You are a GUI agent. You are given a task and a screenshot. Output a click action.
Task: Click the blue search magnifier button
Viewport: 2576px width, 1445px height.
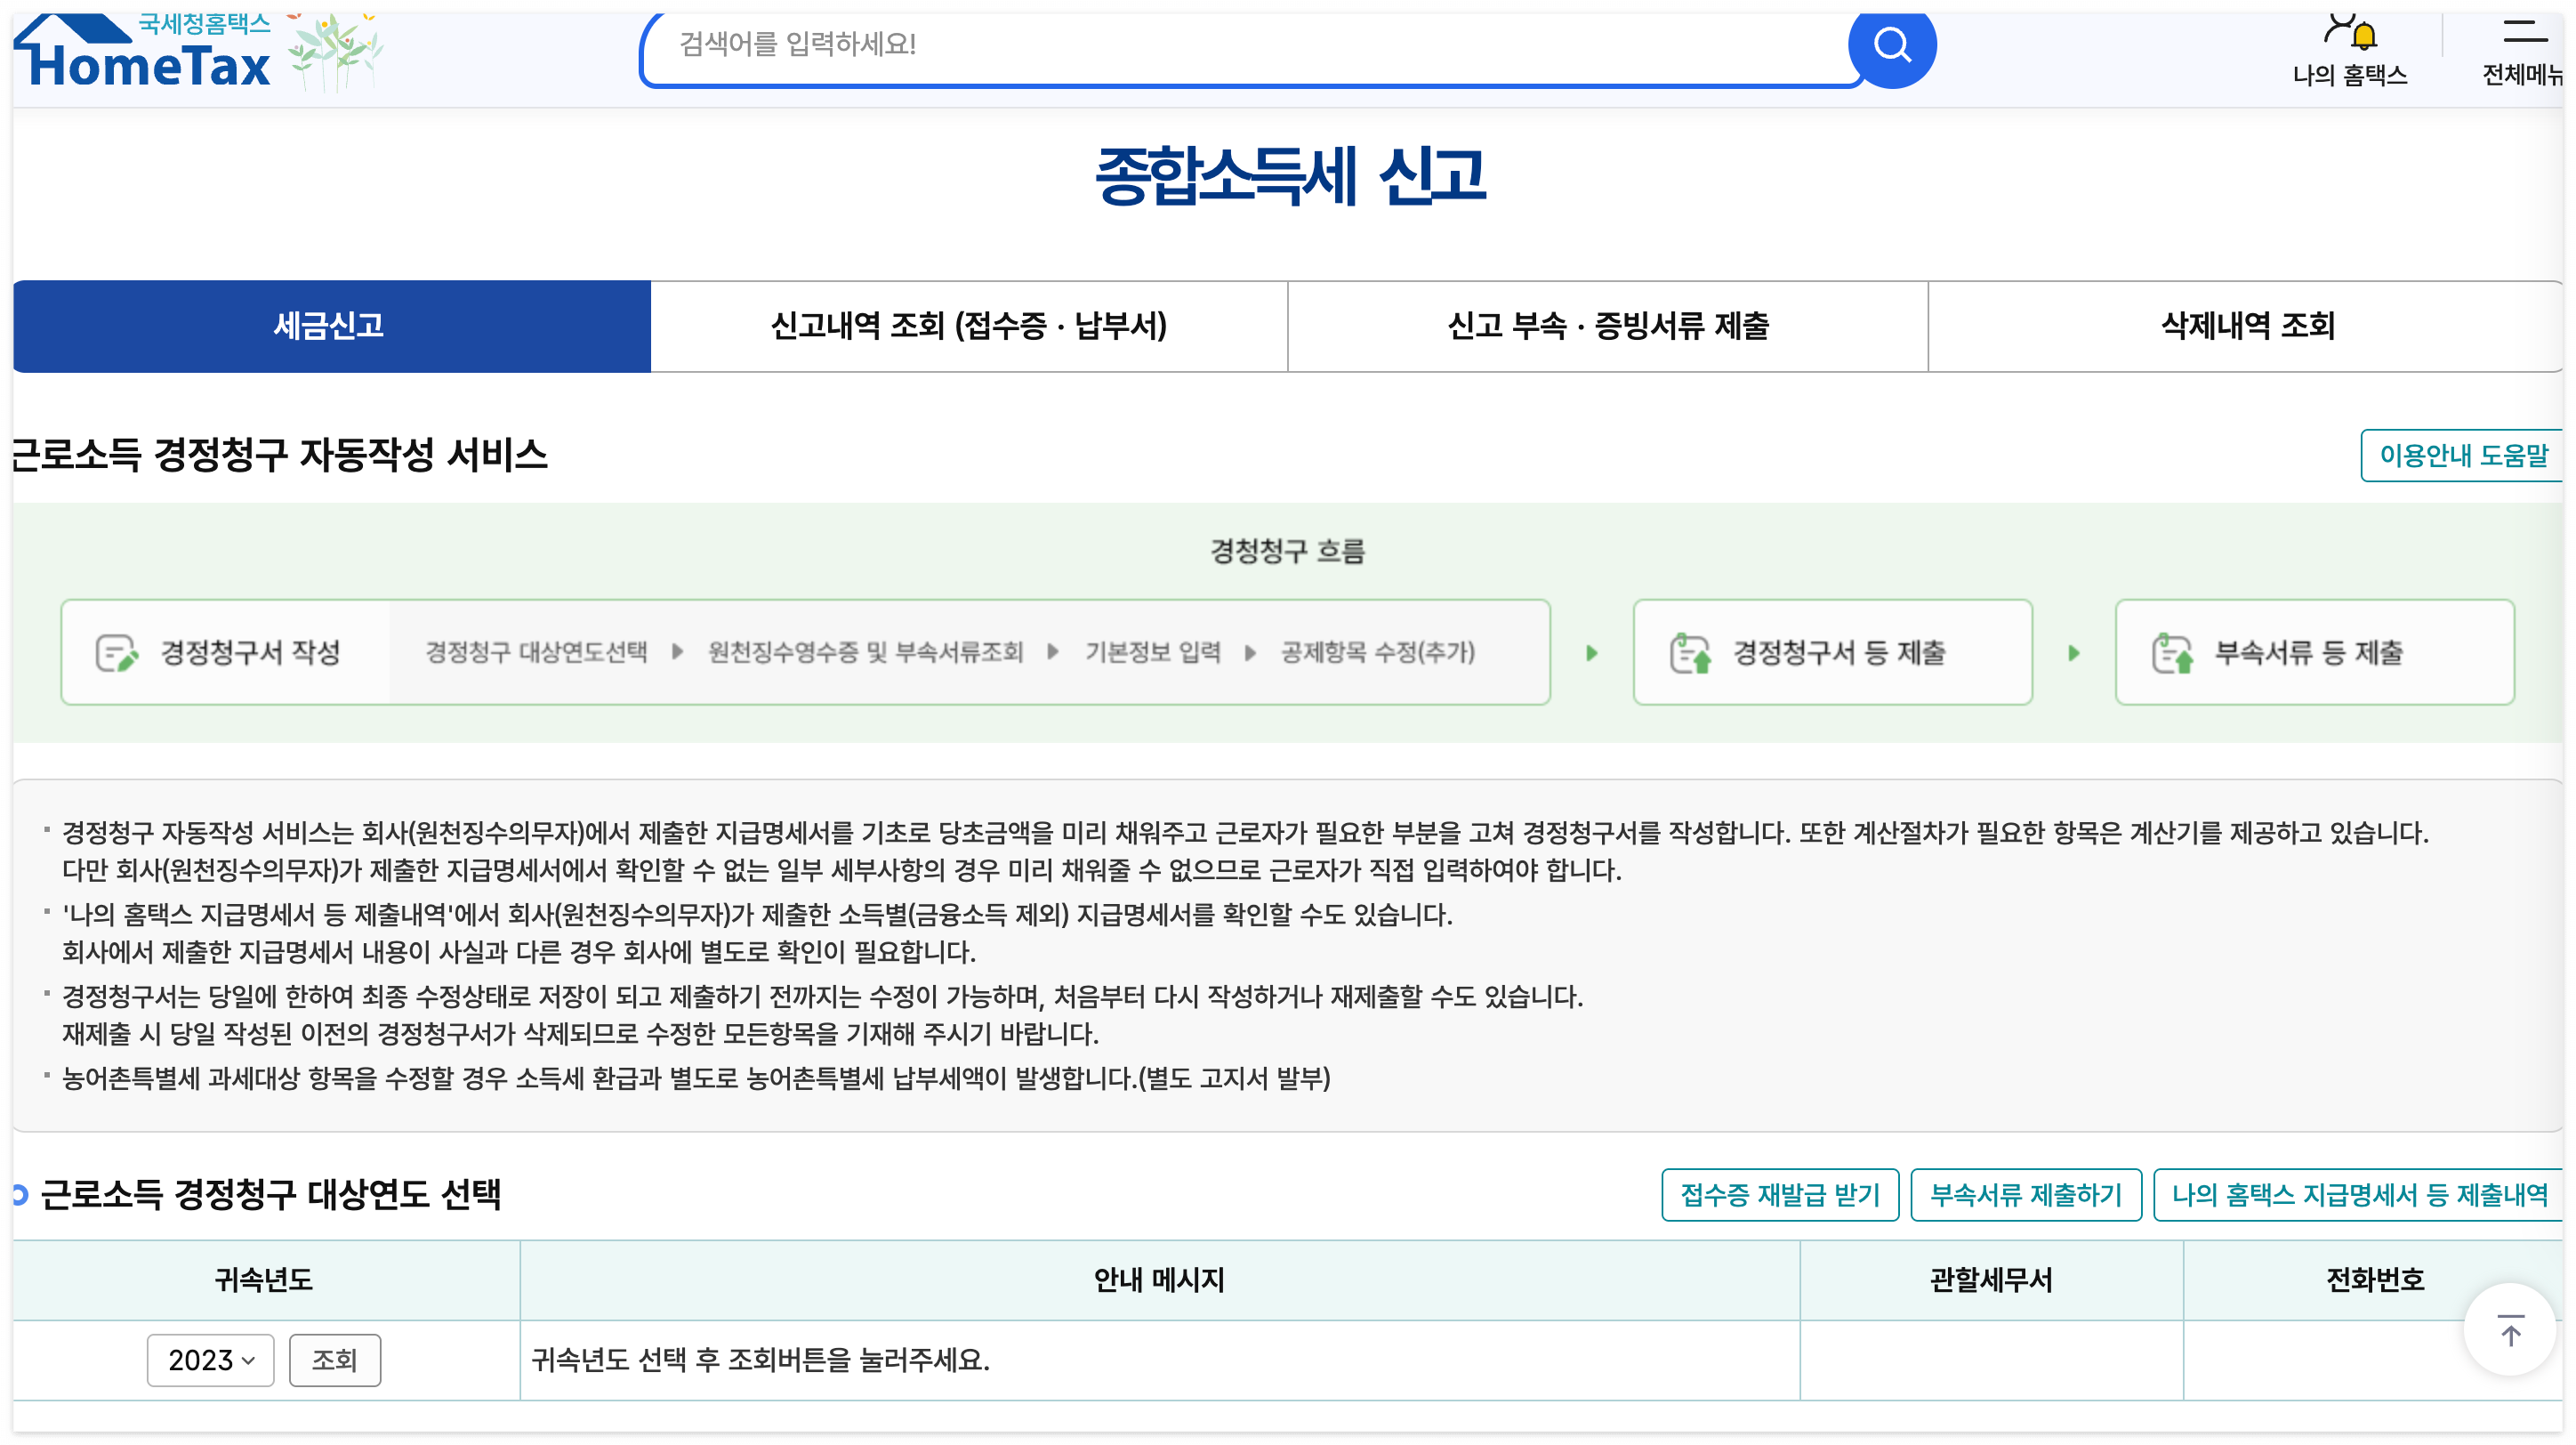pos(1891,45)
